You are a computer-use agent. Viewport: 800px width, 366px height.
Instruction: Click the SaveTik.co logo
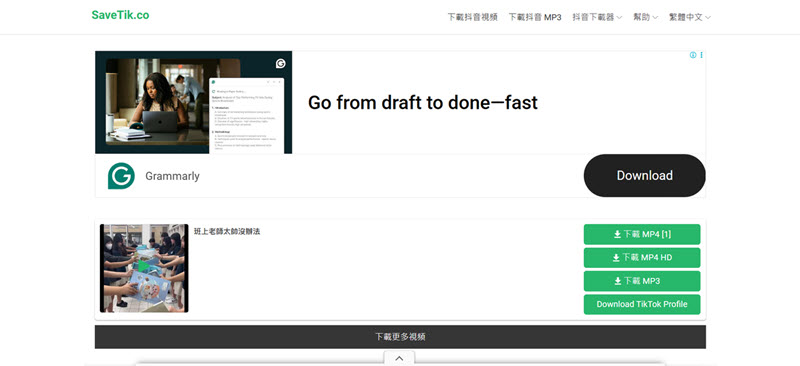point(120,15)
